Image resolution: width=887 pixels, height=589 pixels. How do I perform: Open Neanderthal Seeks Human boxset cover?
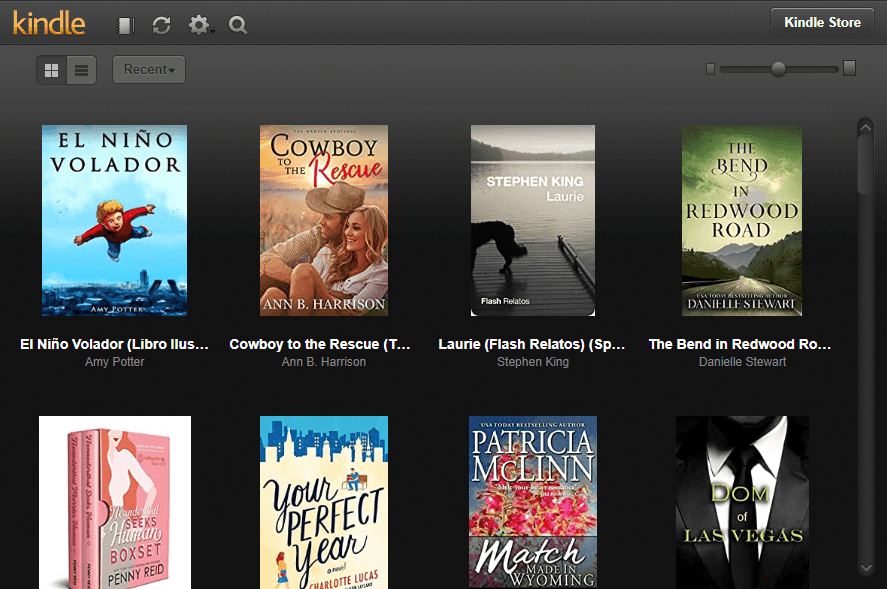[115, 502]
